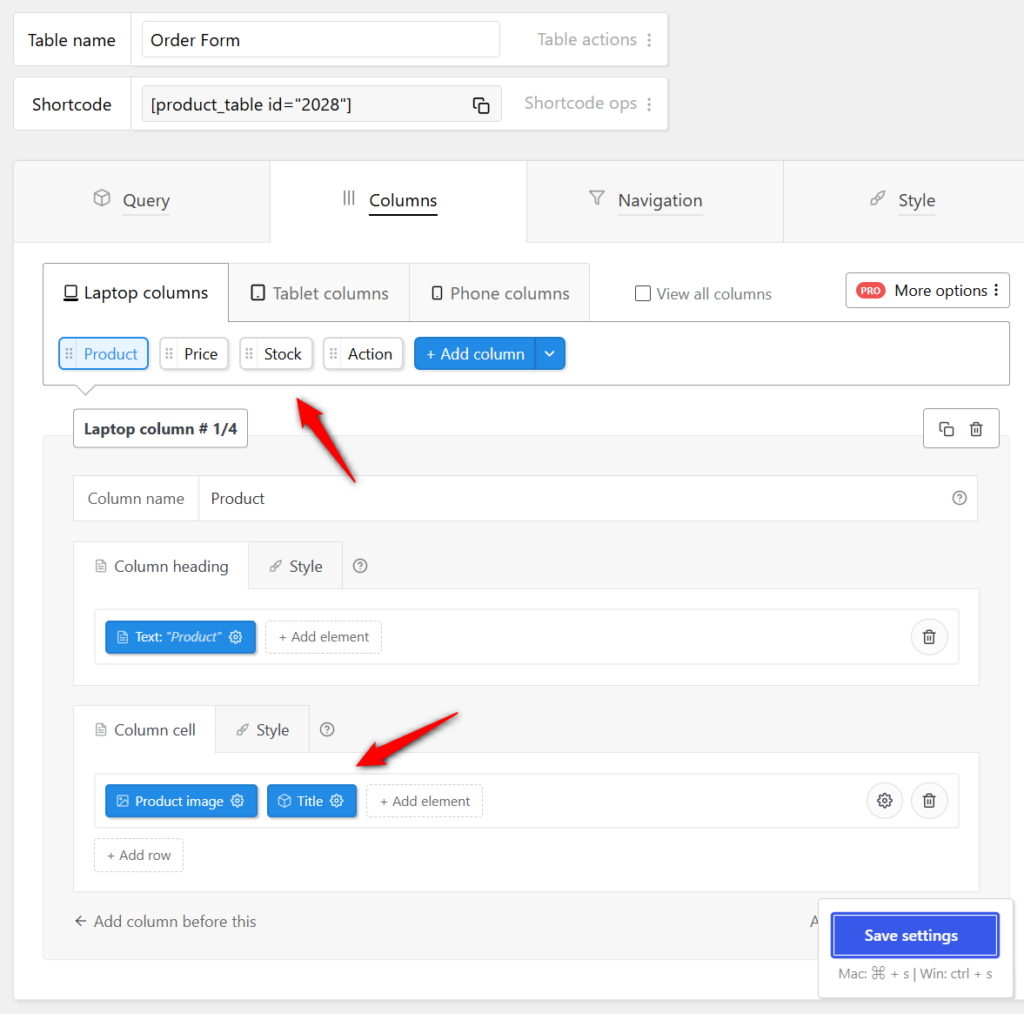Click the drag handle on the Product chip
The height and width of the screenshot is (1014, 1024).
pyautogui.click(x=69, y=354)
